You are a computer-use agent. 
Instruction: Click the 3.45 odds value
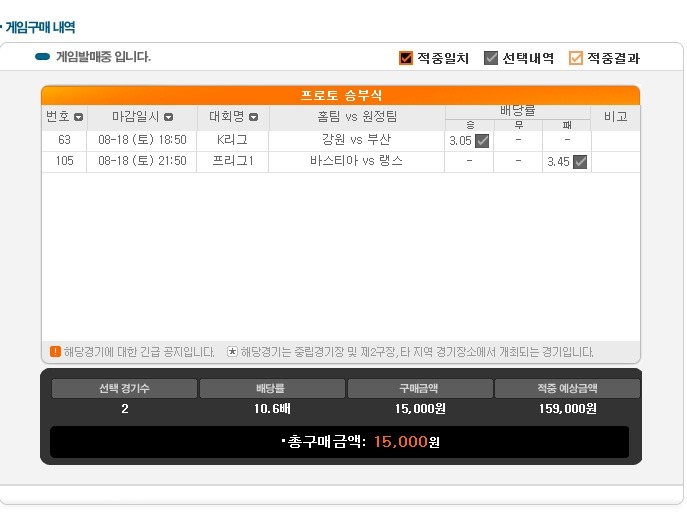click(x=558, y=162)
